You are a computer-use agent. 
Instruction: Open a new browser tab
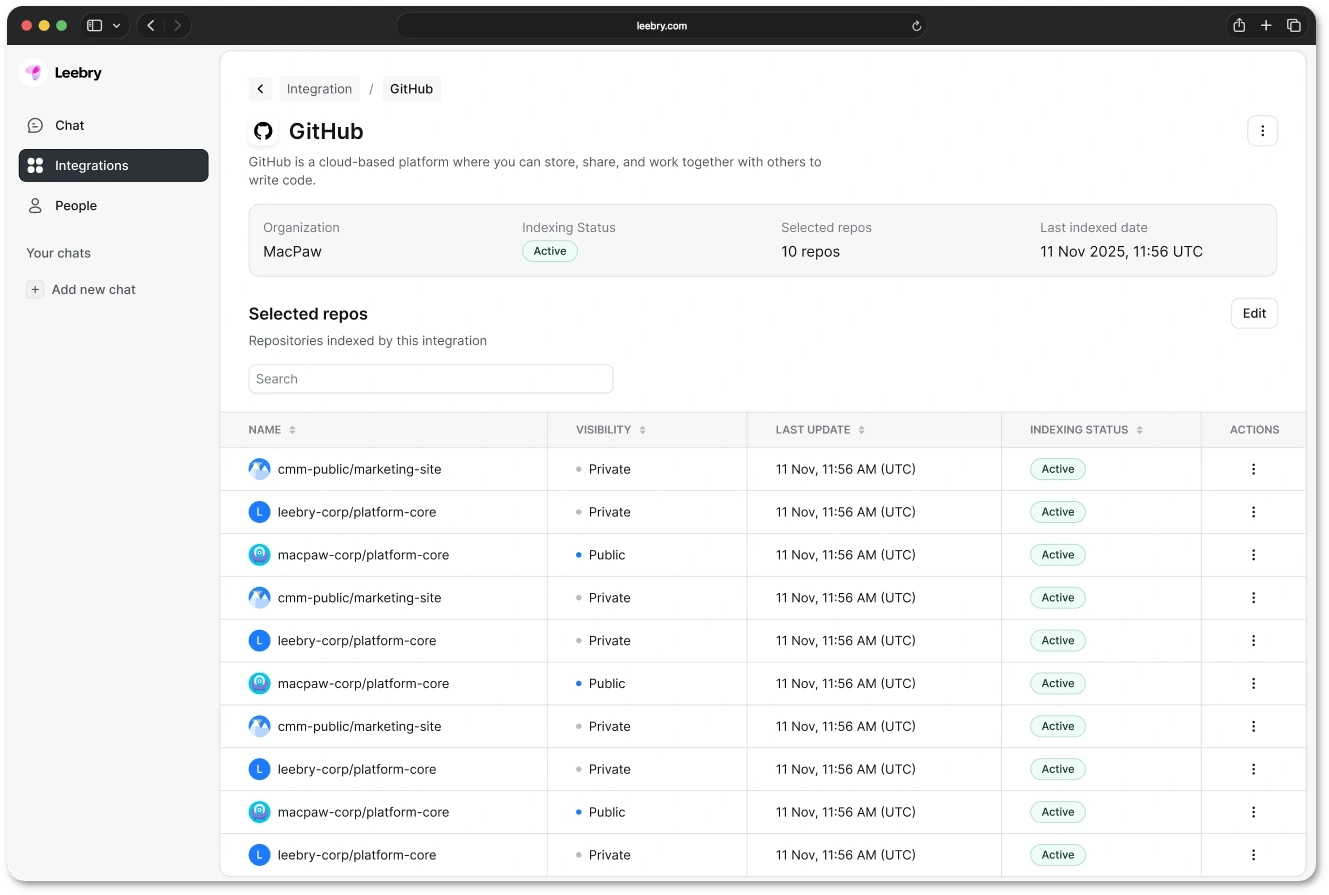1266,25
